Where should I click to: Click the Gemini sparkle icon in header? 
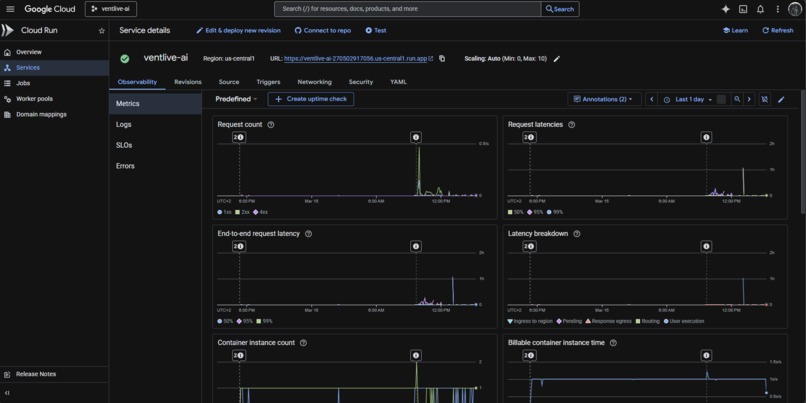click(726, 9)
